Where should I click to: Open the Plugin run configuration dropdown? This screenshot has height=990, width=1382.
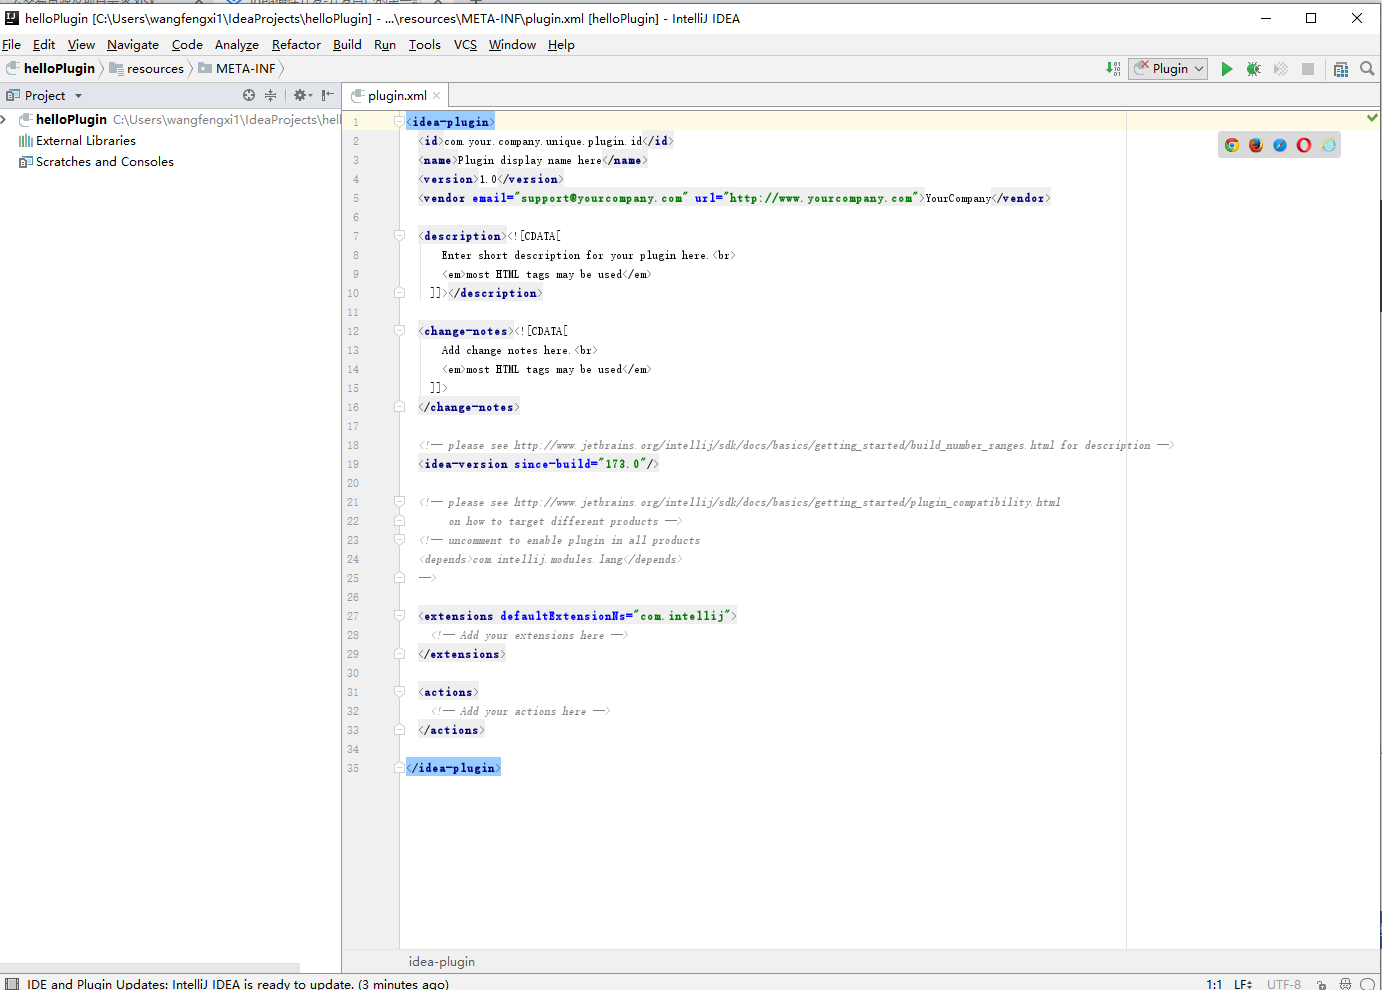click(x=1168, y=69)
